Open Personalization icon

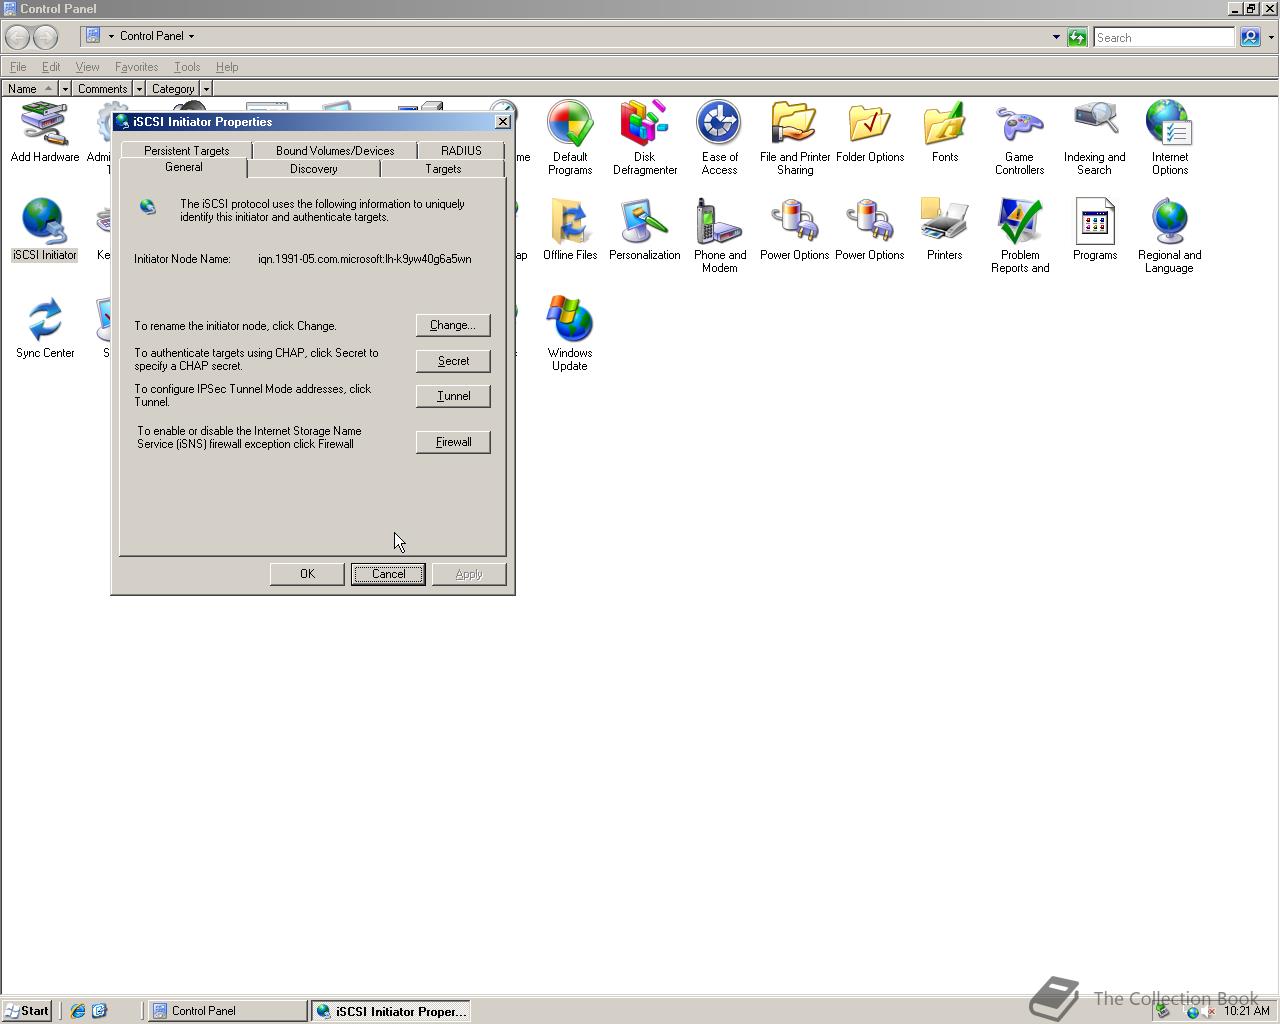coord(644,230)
